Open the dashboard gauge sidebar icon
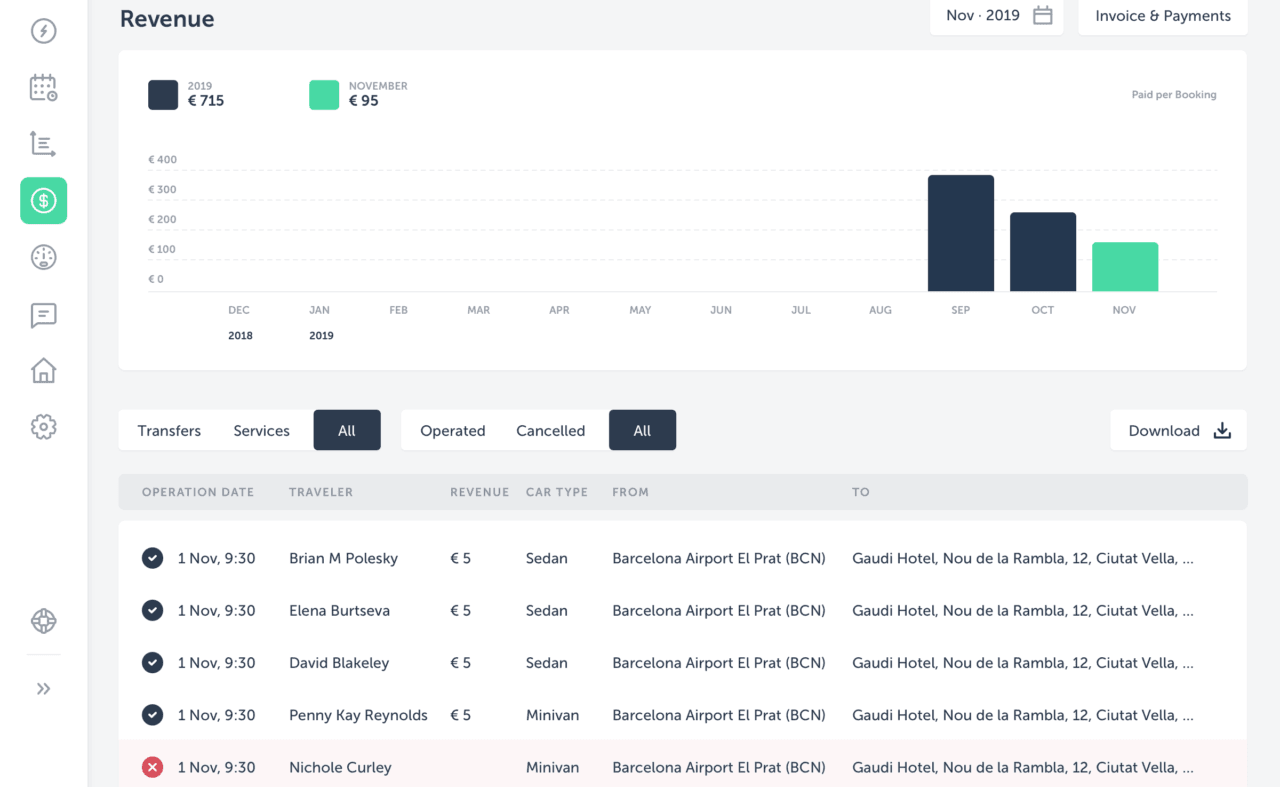The height and width of the screenshot is (787, 1280). click(x=43, y=258)
